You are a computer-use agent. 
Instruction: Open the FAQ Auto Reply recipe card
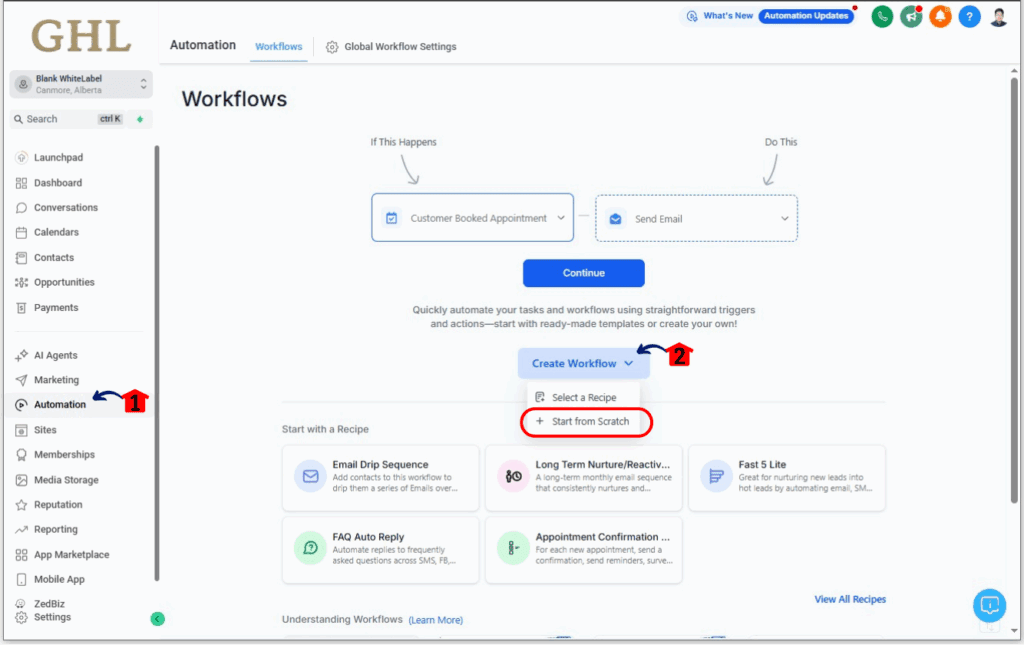381,550
